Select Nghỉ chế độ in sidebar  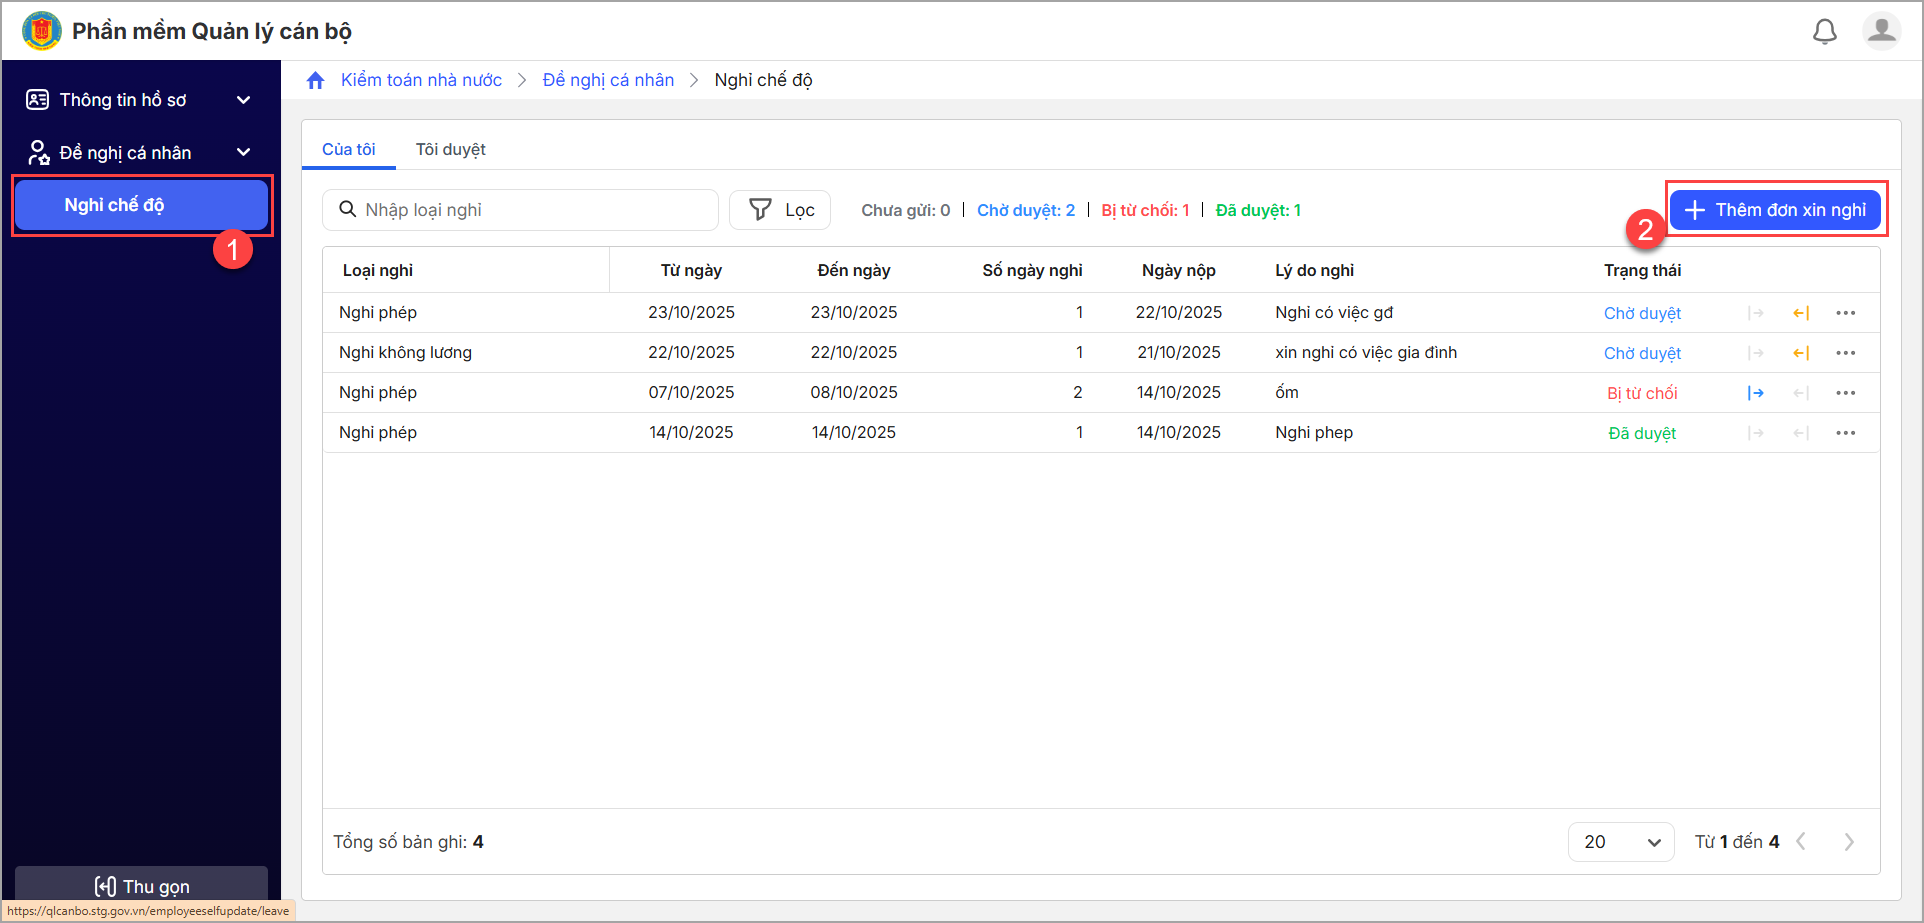[141, 205]
